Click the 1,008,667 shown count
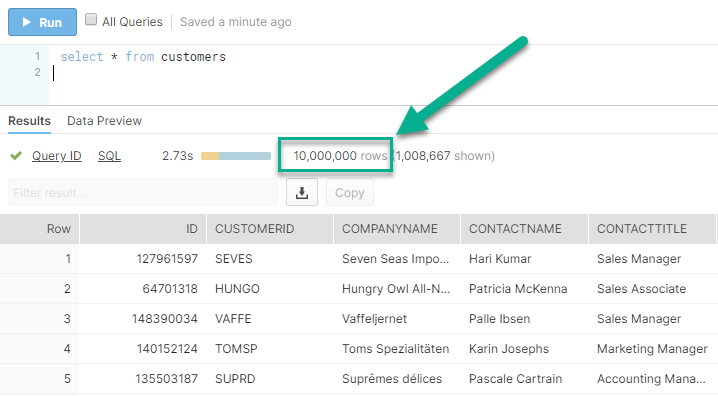The height and width of the screenshot is (396, 718). coord(444,156)
